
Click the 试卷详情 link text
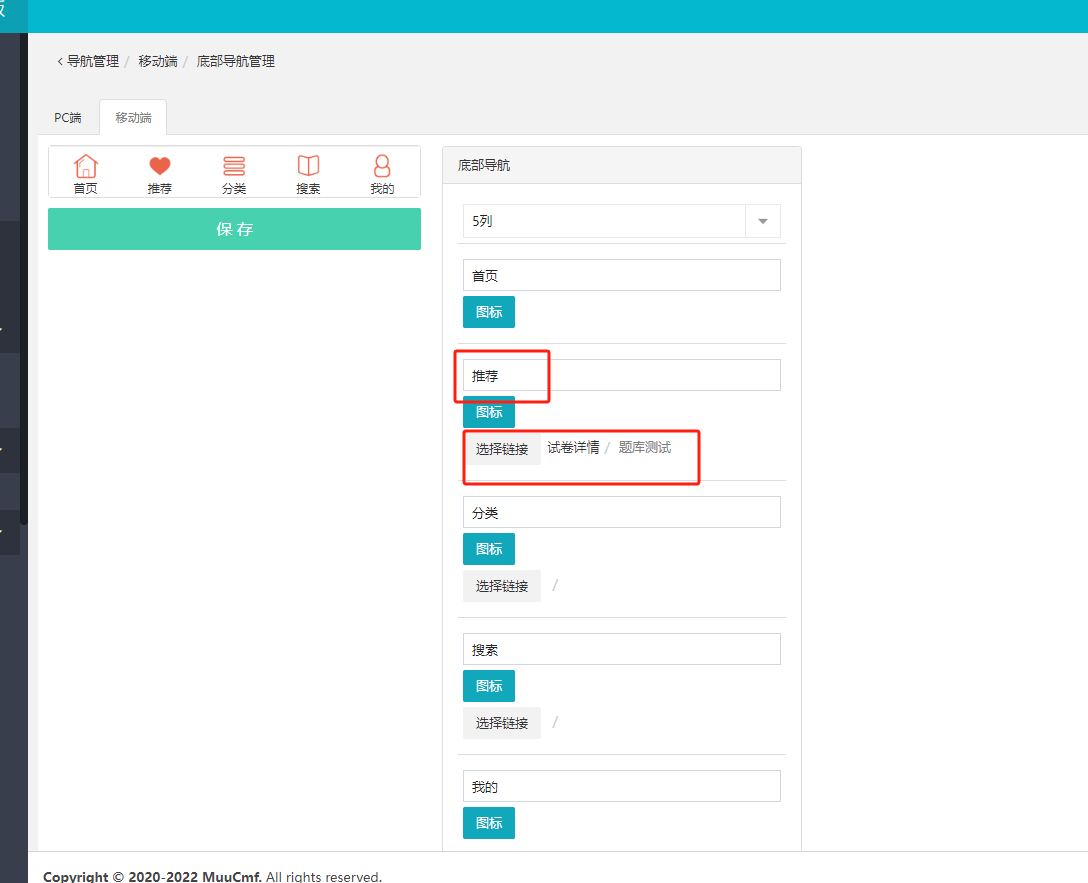click(x=573, y=448)
